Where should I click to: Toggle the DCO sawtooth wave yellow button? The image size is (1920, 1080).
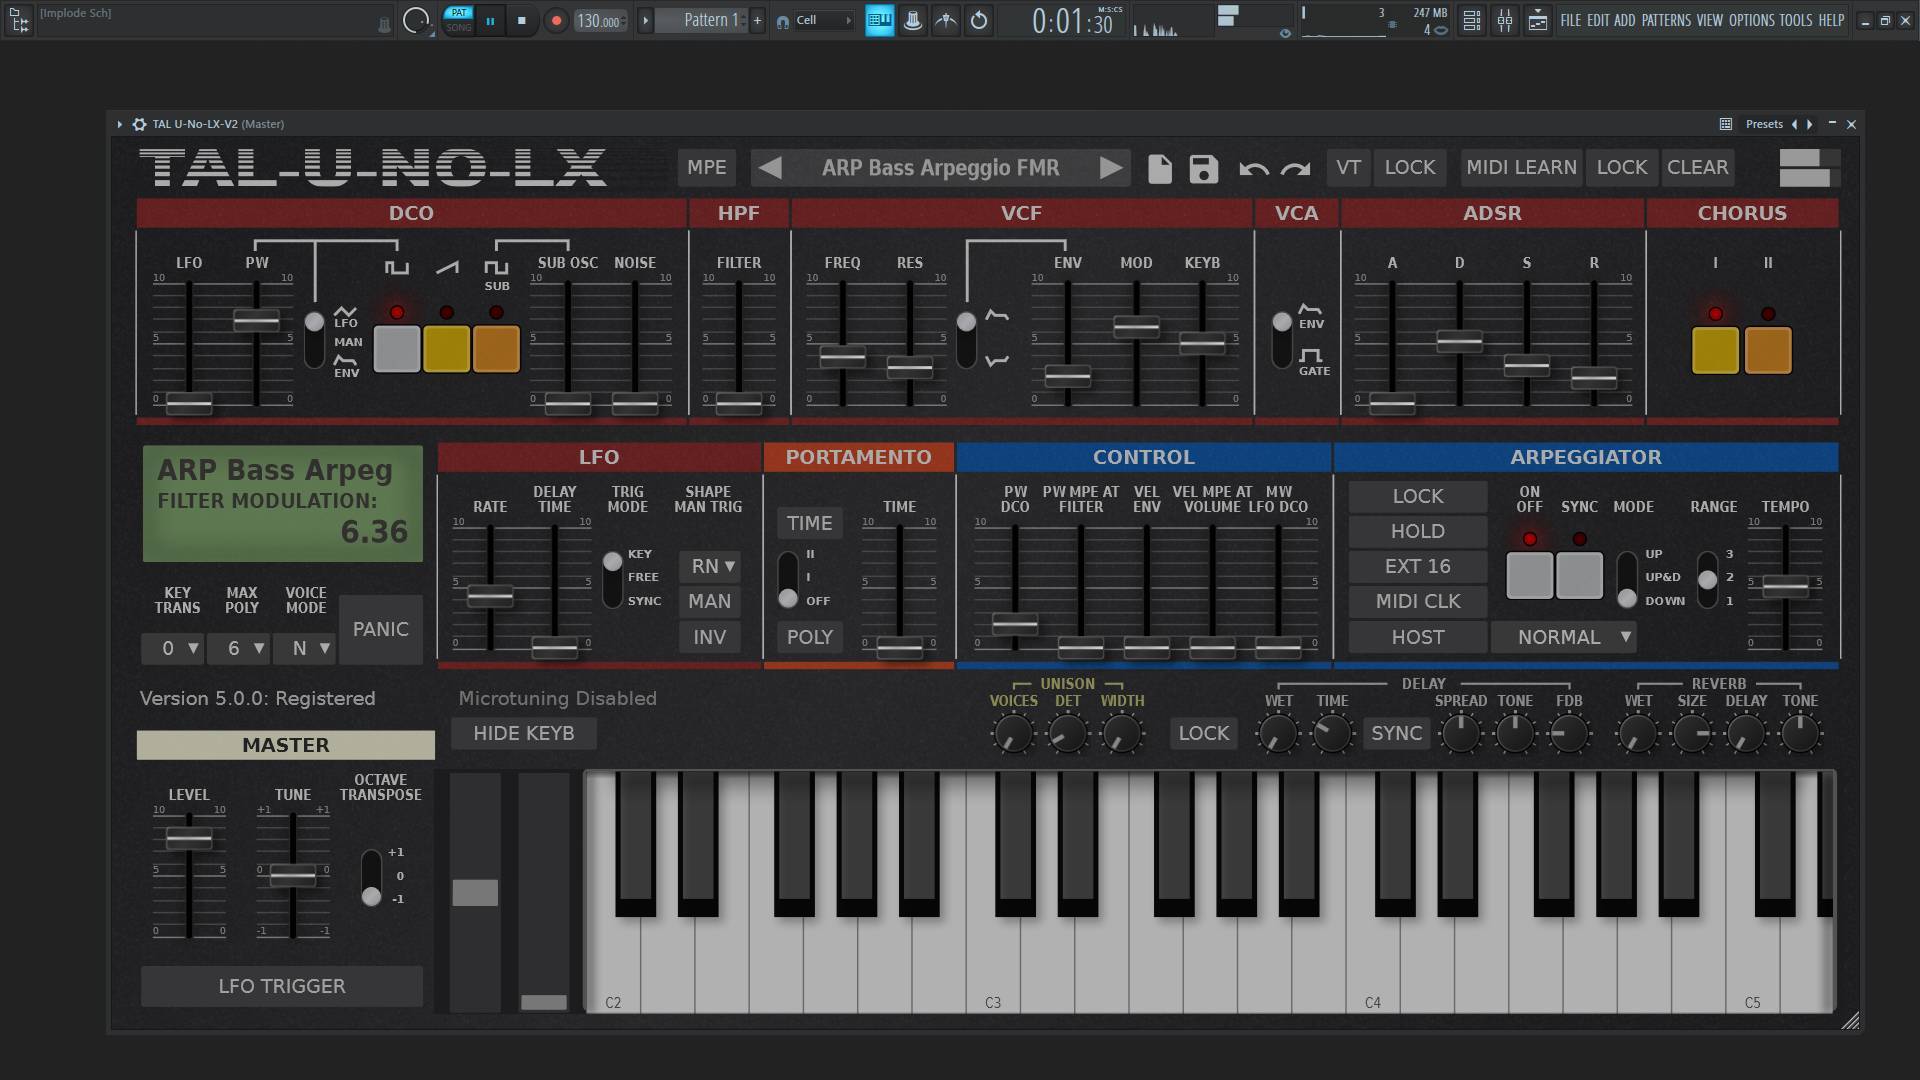tap(446, 349)
